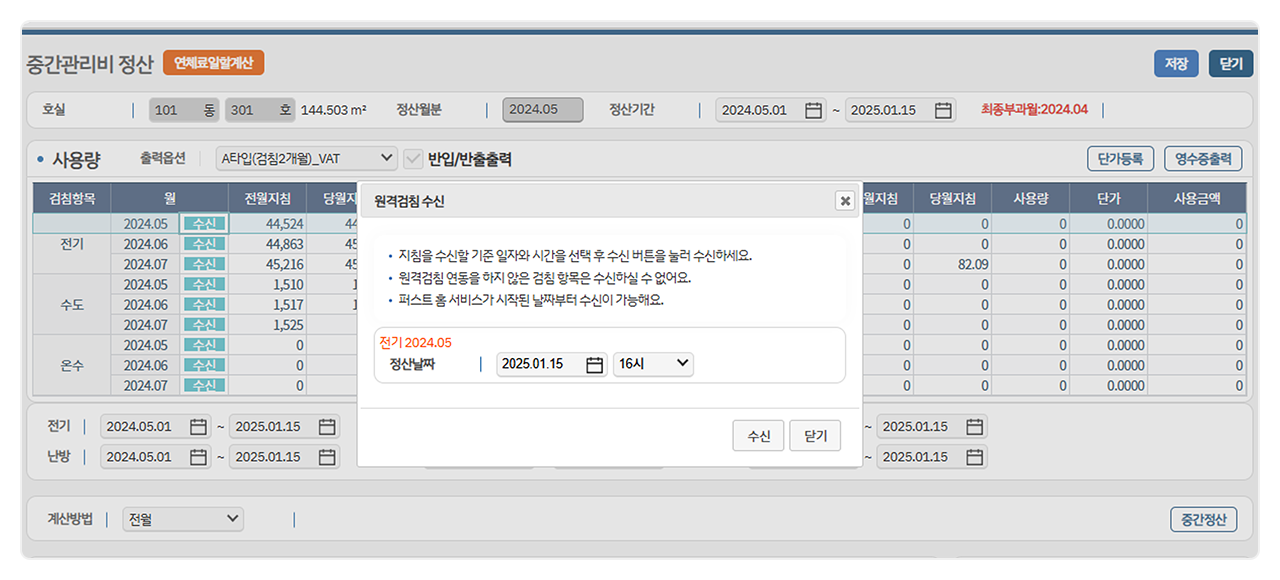Click the 수신 button for 전기 2024.05 row
The width and height of the screenshot is (1280, 580).
click(x=204, y=224)
